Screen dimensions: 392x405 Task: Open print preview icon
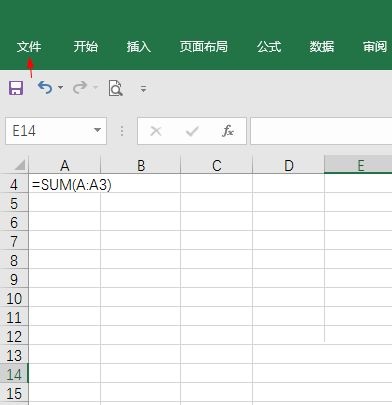tap(116, 88)
